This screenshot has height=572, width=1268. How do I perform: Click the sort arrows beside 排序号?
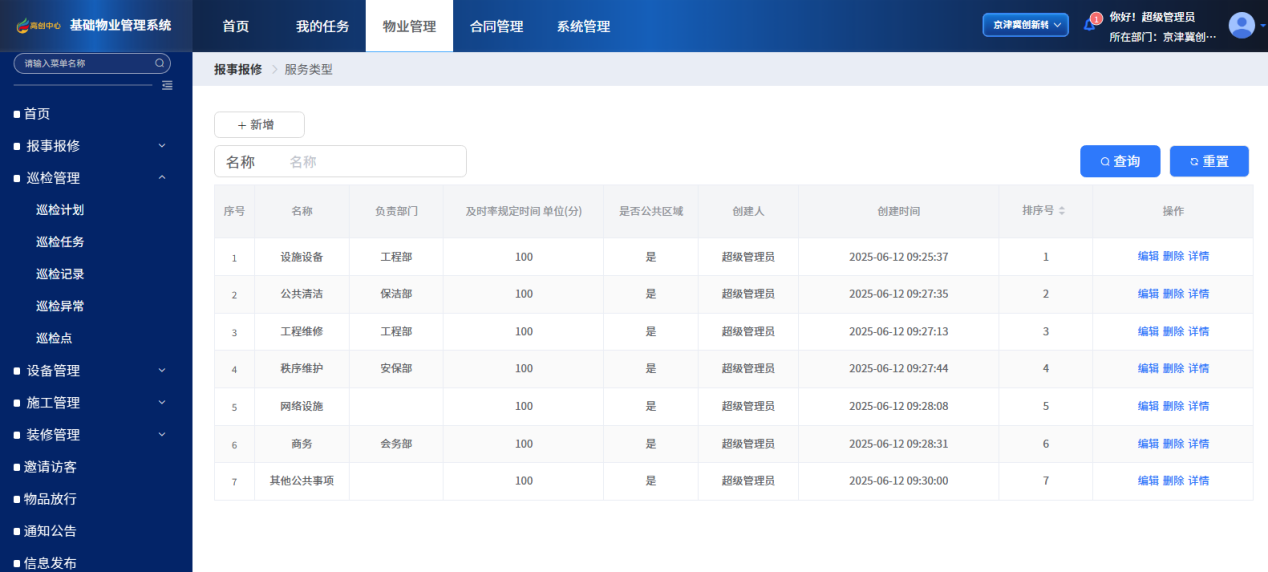(x=1062, y=211)
